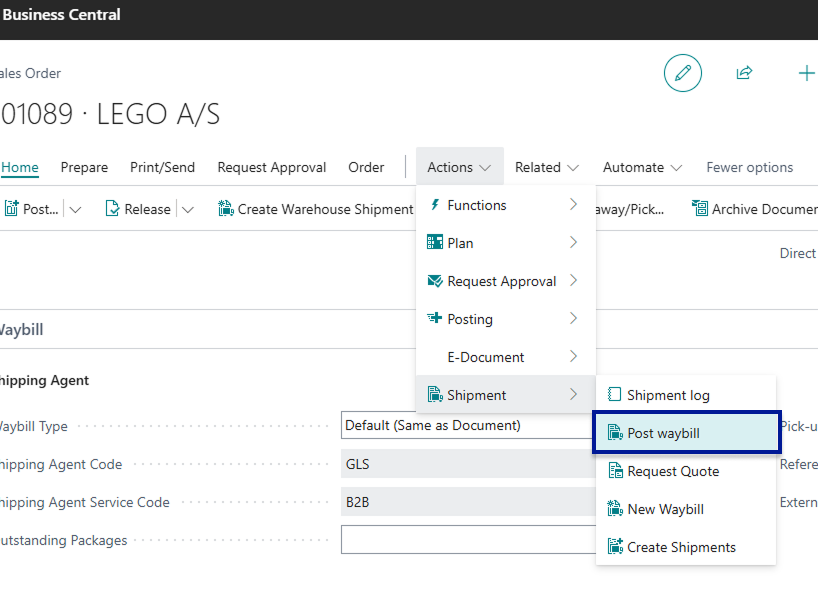
Task: Choose Create Shipments
Action: point(686,547)
